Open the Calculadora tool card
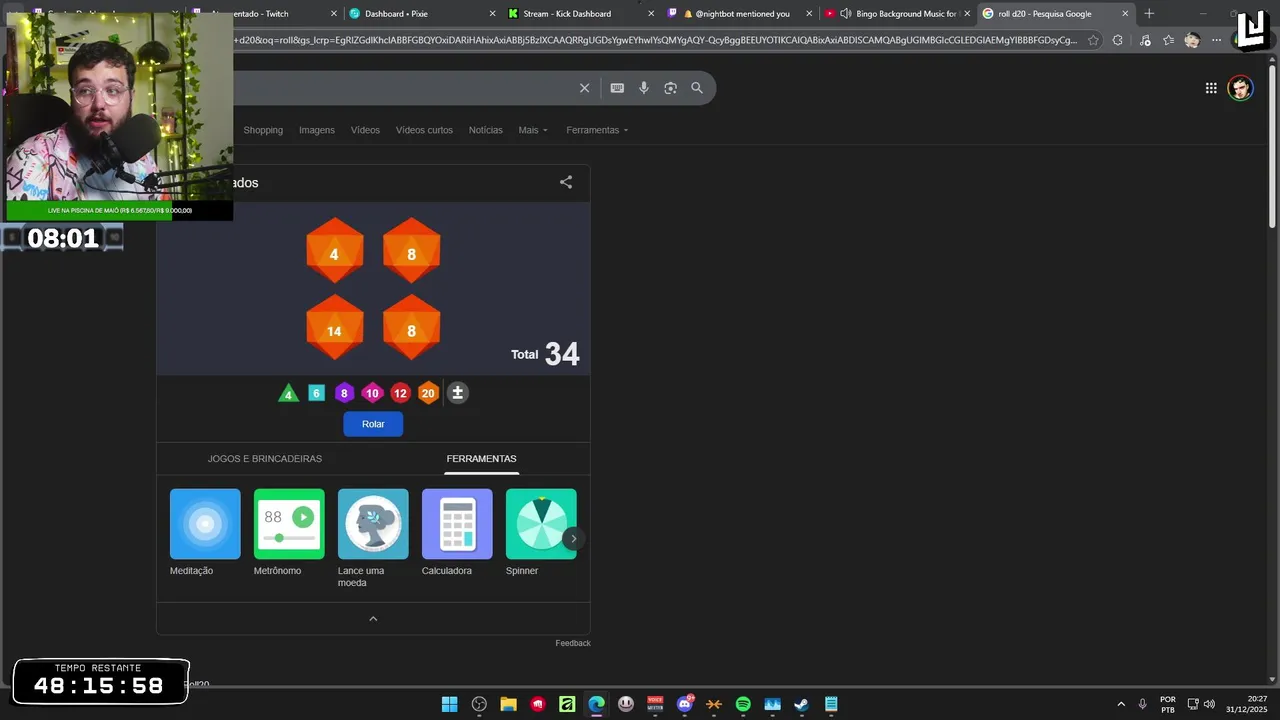1280x720 pixels. [x=457, y=533]
